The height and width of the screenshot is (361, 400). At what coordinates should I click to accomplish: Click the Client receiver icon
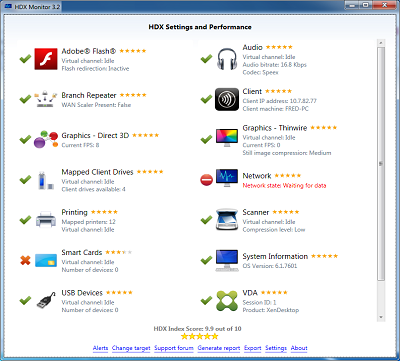point(227,99)
